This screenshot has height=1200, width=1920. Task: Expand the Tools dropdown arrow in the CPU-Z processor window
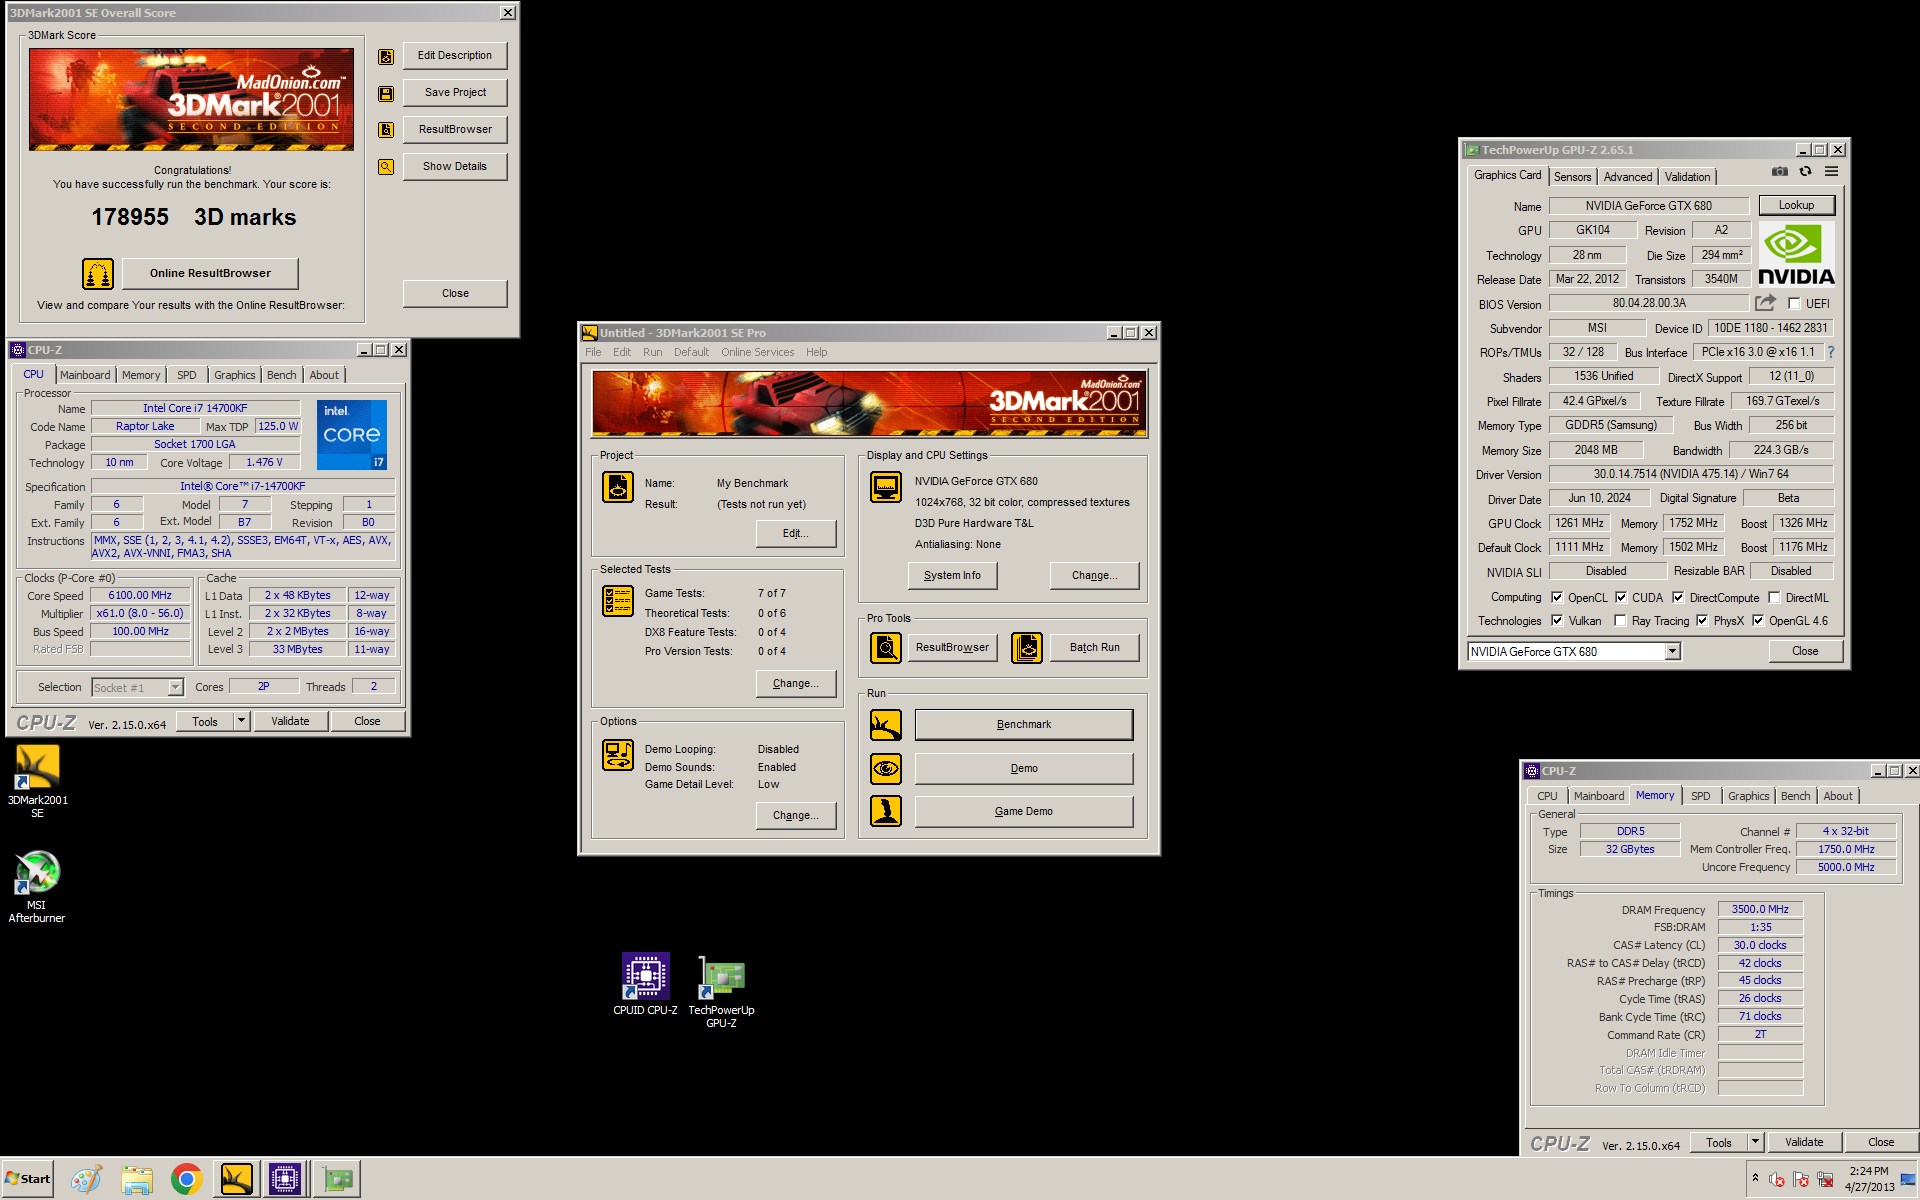(x=241, y=721)
